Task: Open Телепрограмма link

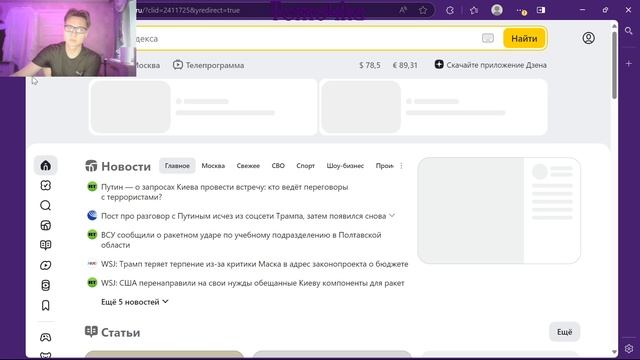Action: (215, 65)
